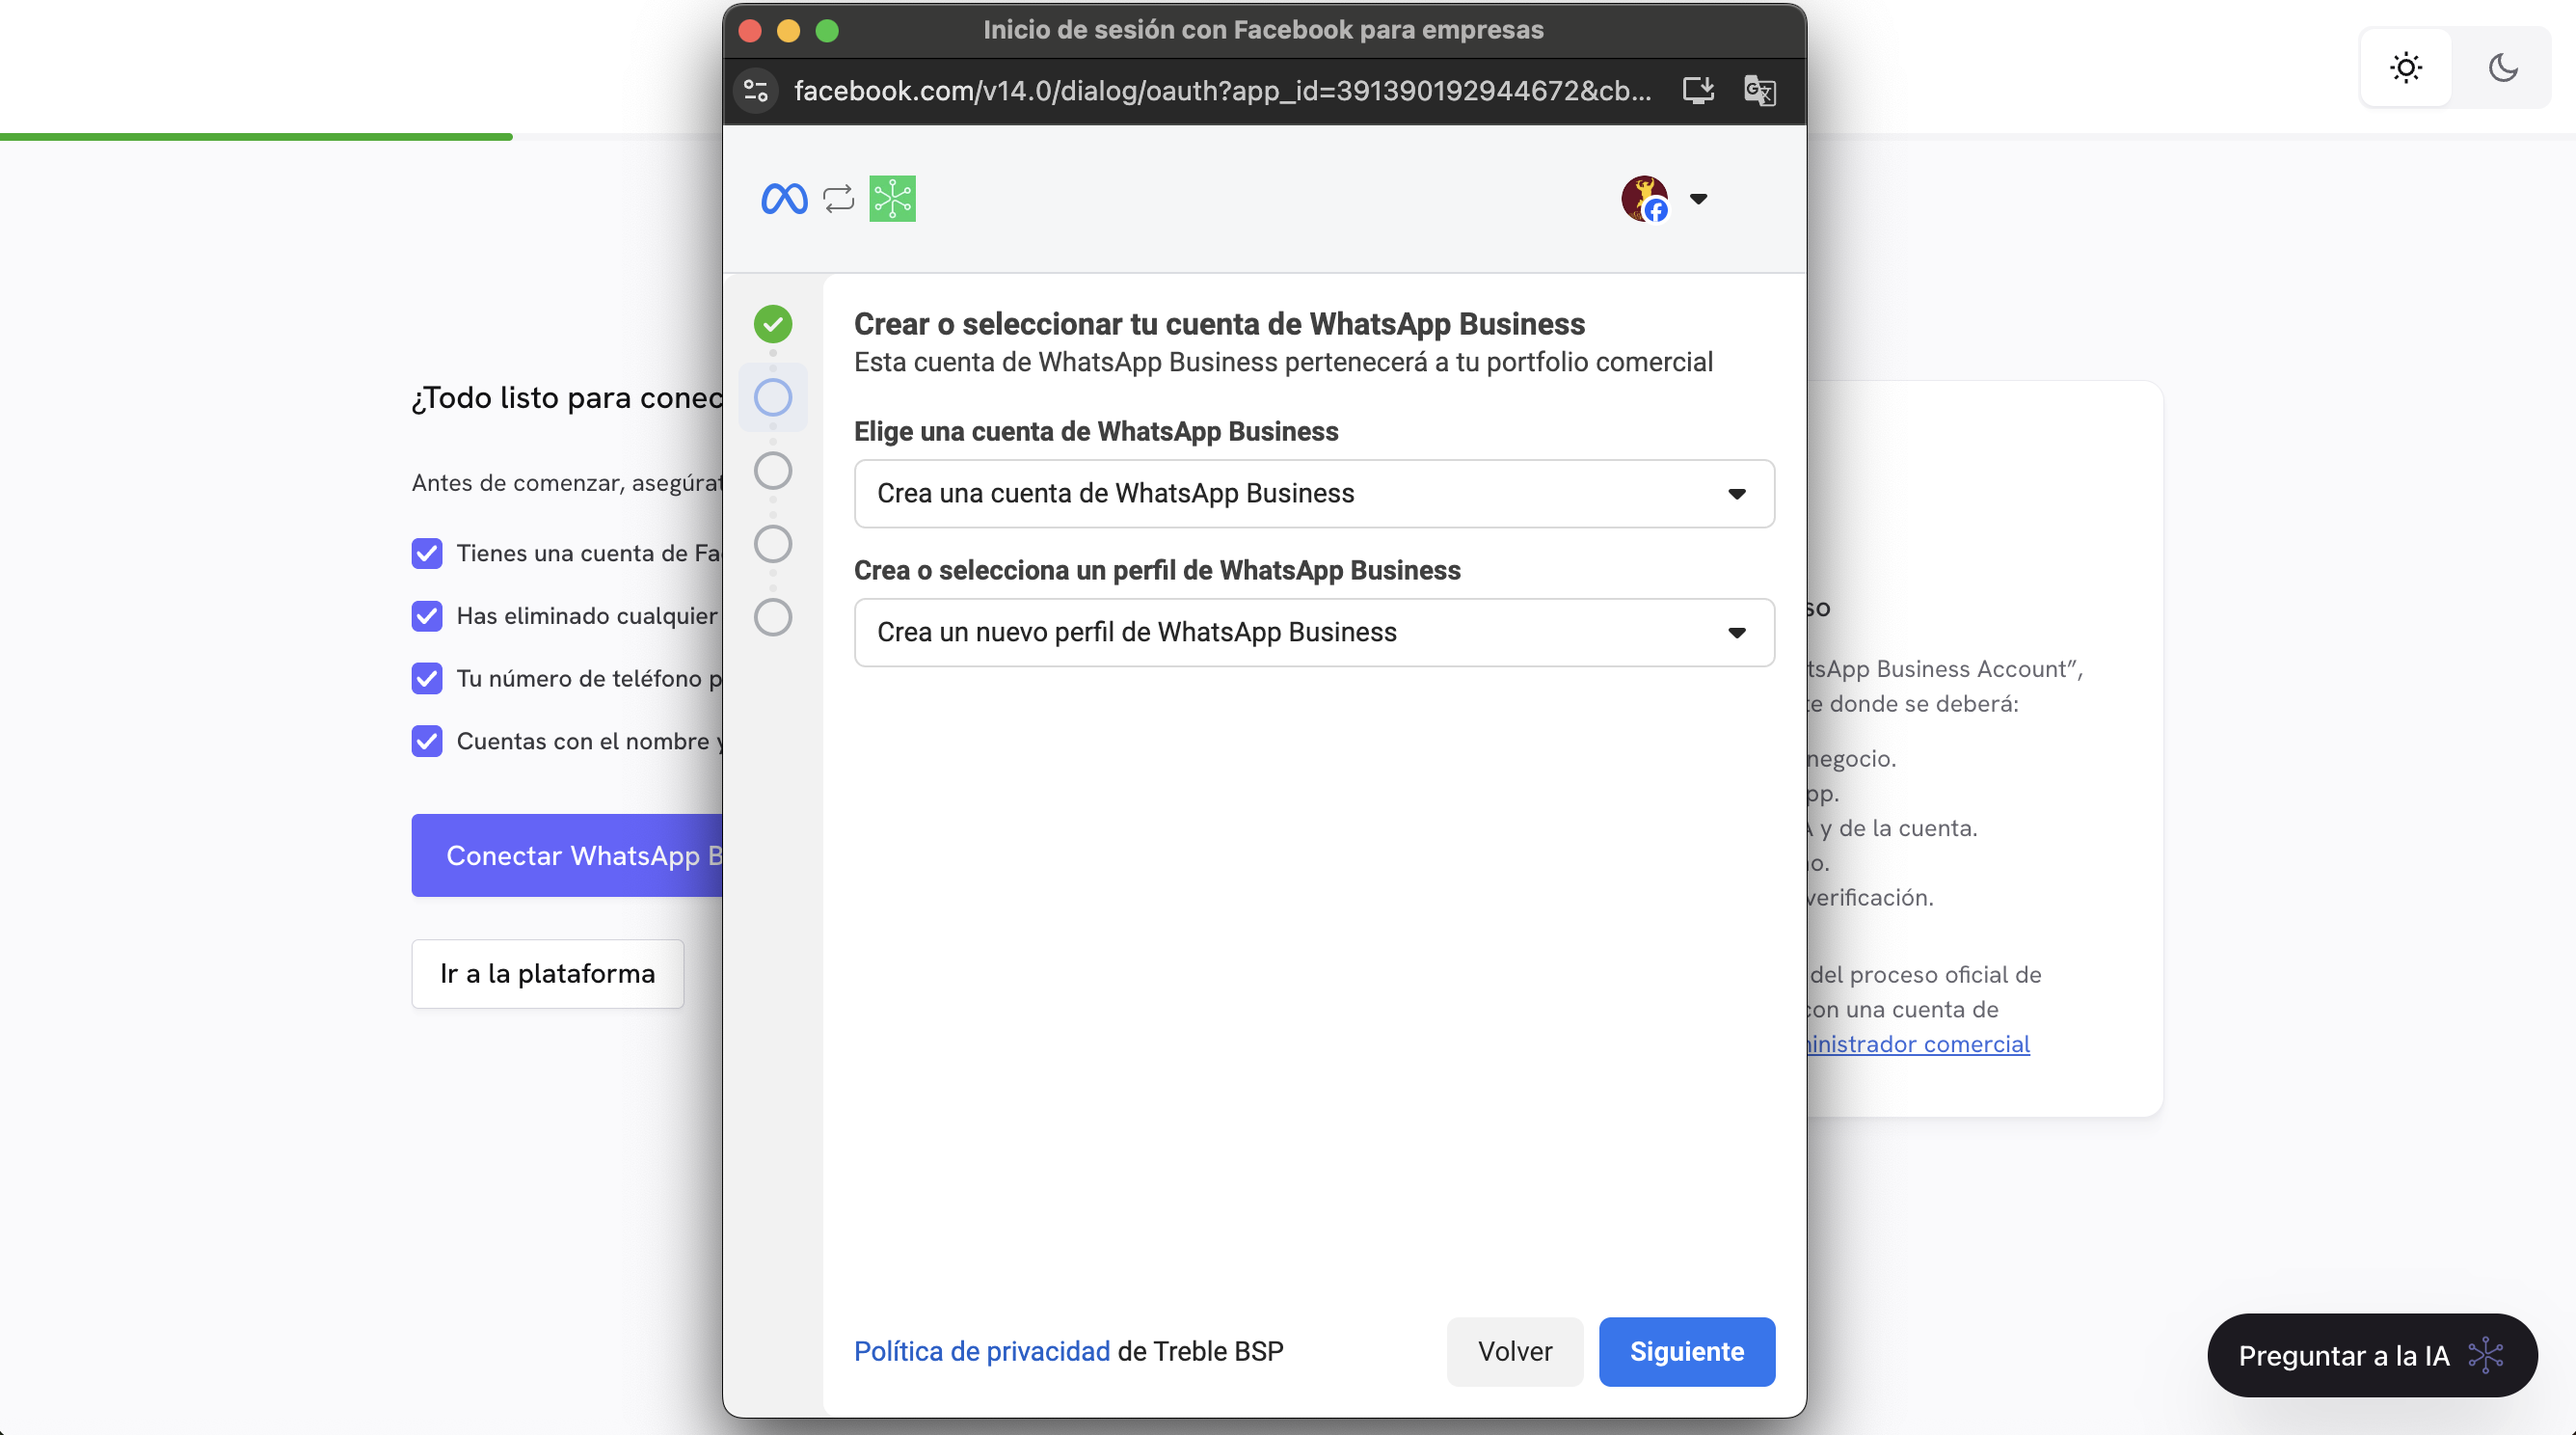Click the translate page icon
The image size is (2576, 1435).
pyautogui.click(x=1759, y=91)
